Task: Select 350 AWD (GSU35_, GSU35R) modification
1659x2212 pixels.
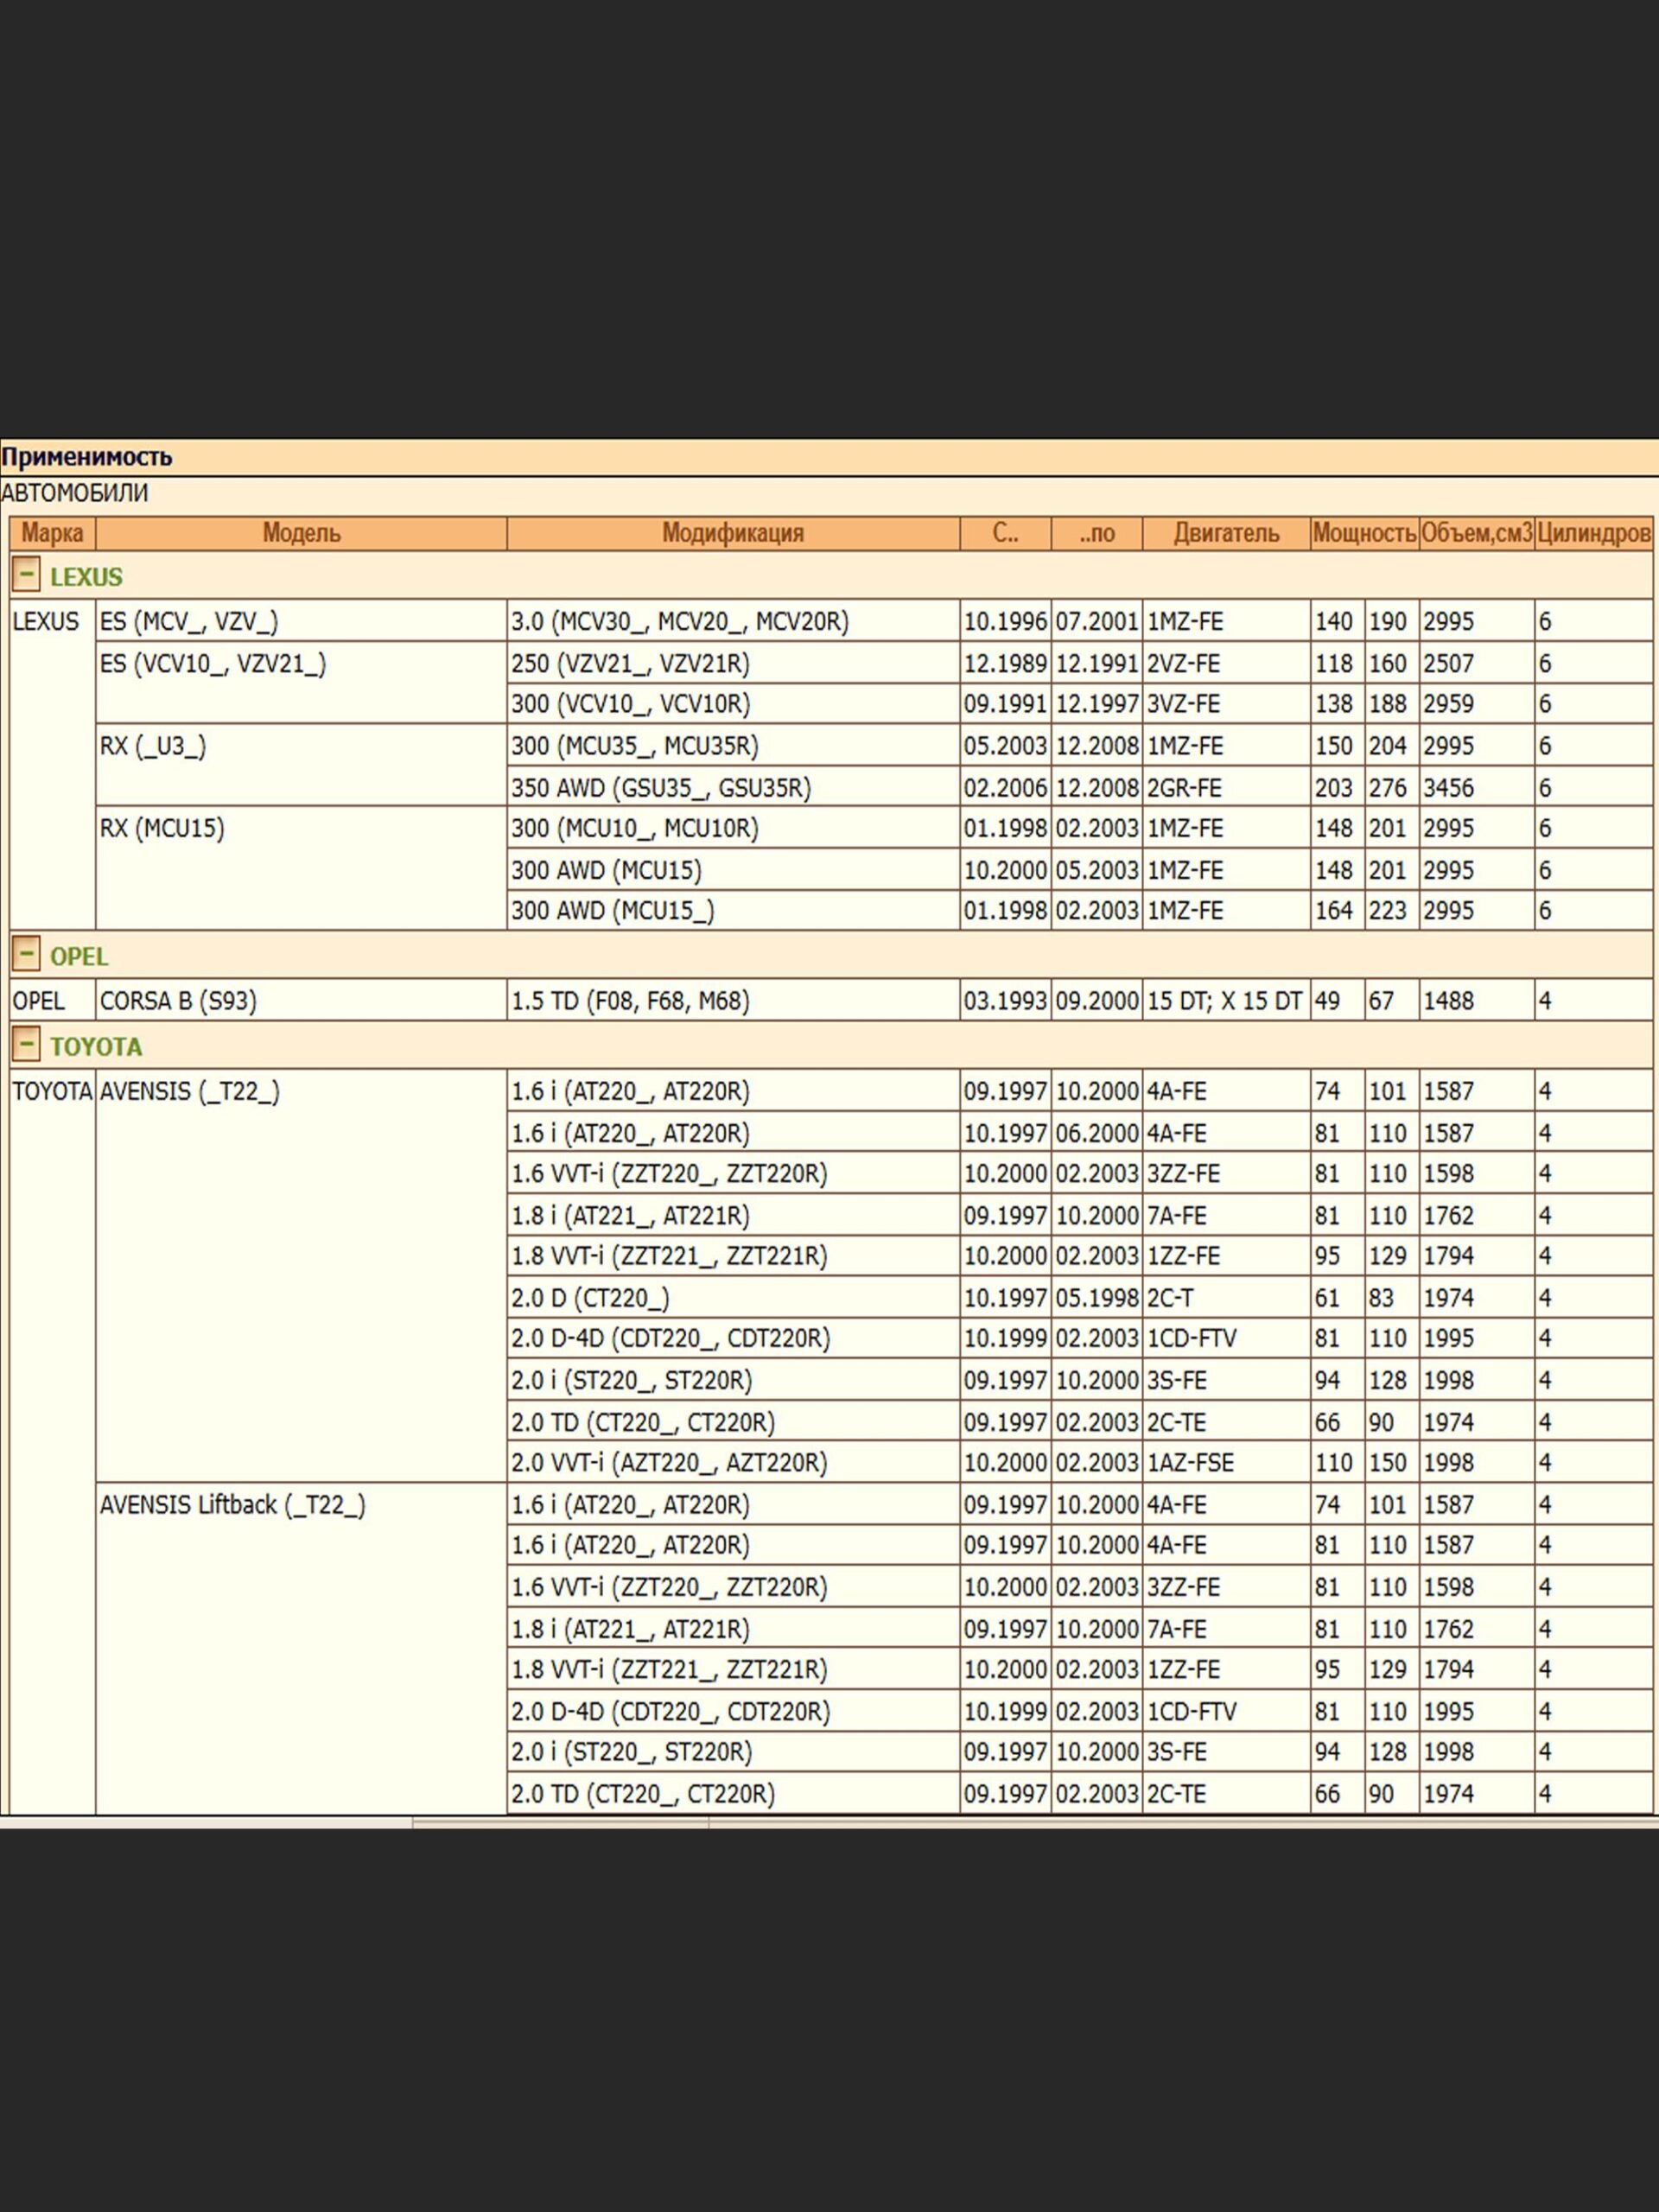Action: tap(661, 788)
